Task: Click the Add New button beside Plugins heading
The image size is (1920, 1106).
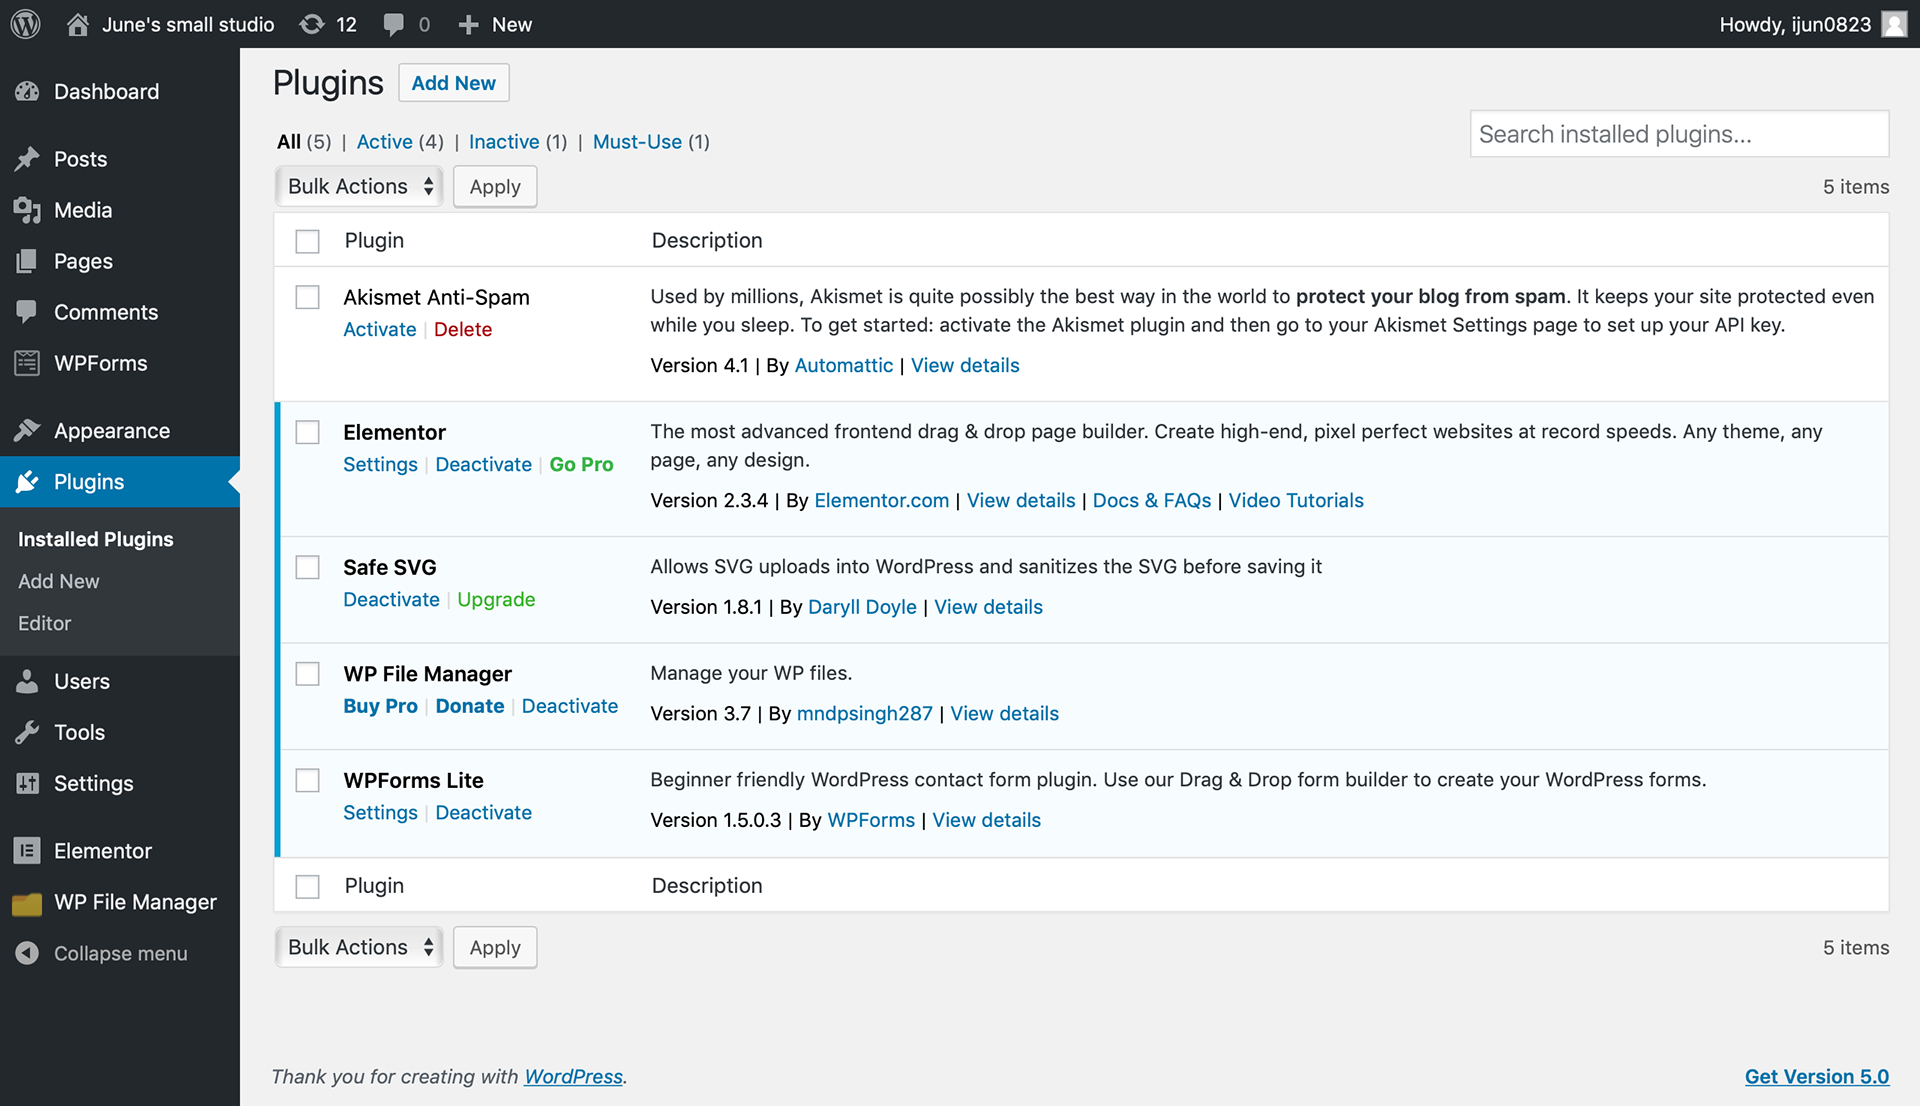Action: [454, 83]
